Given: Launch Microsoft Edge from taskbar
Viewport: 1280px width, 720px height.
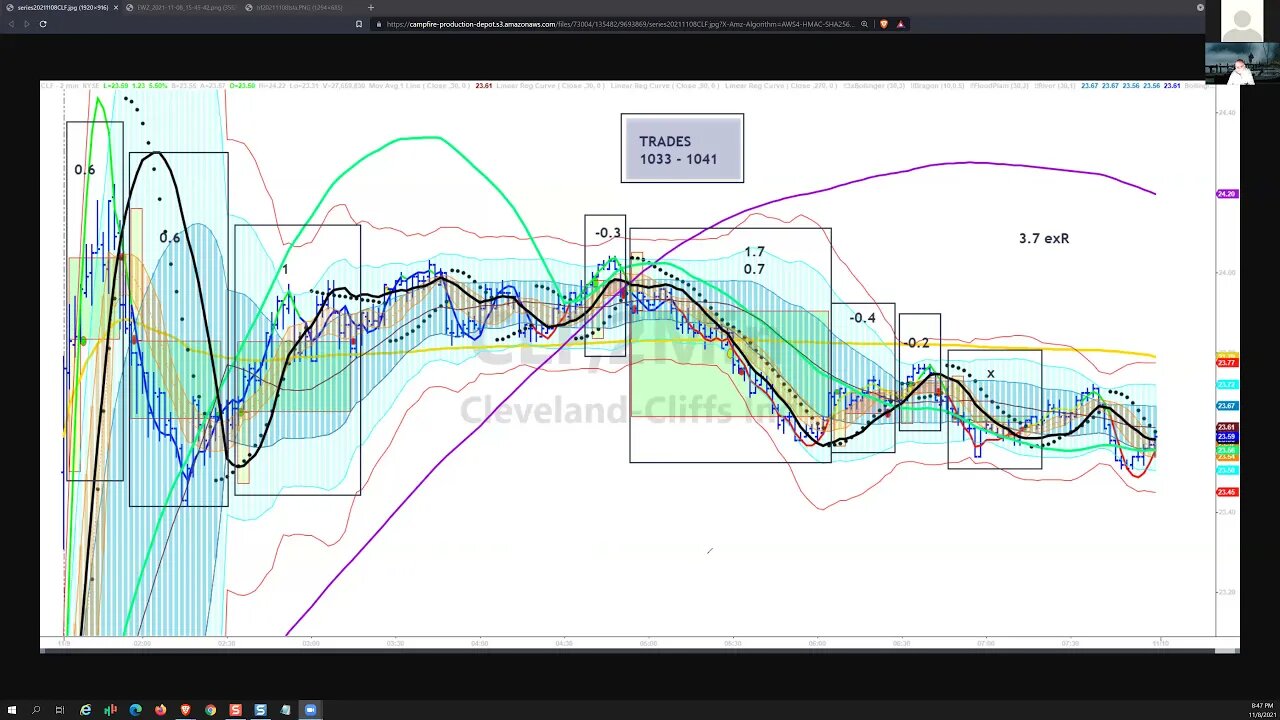Looking at the screenshot, I should point(135,710).
